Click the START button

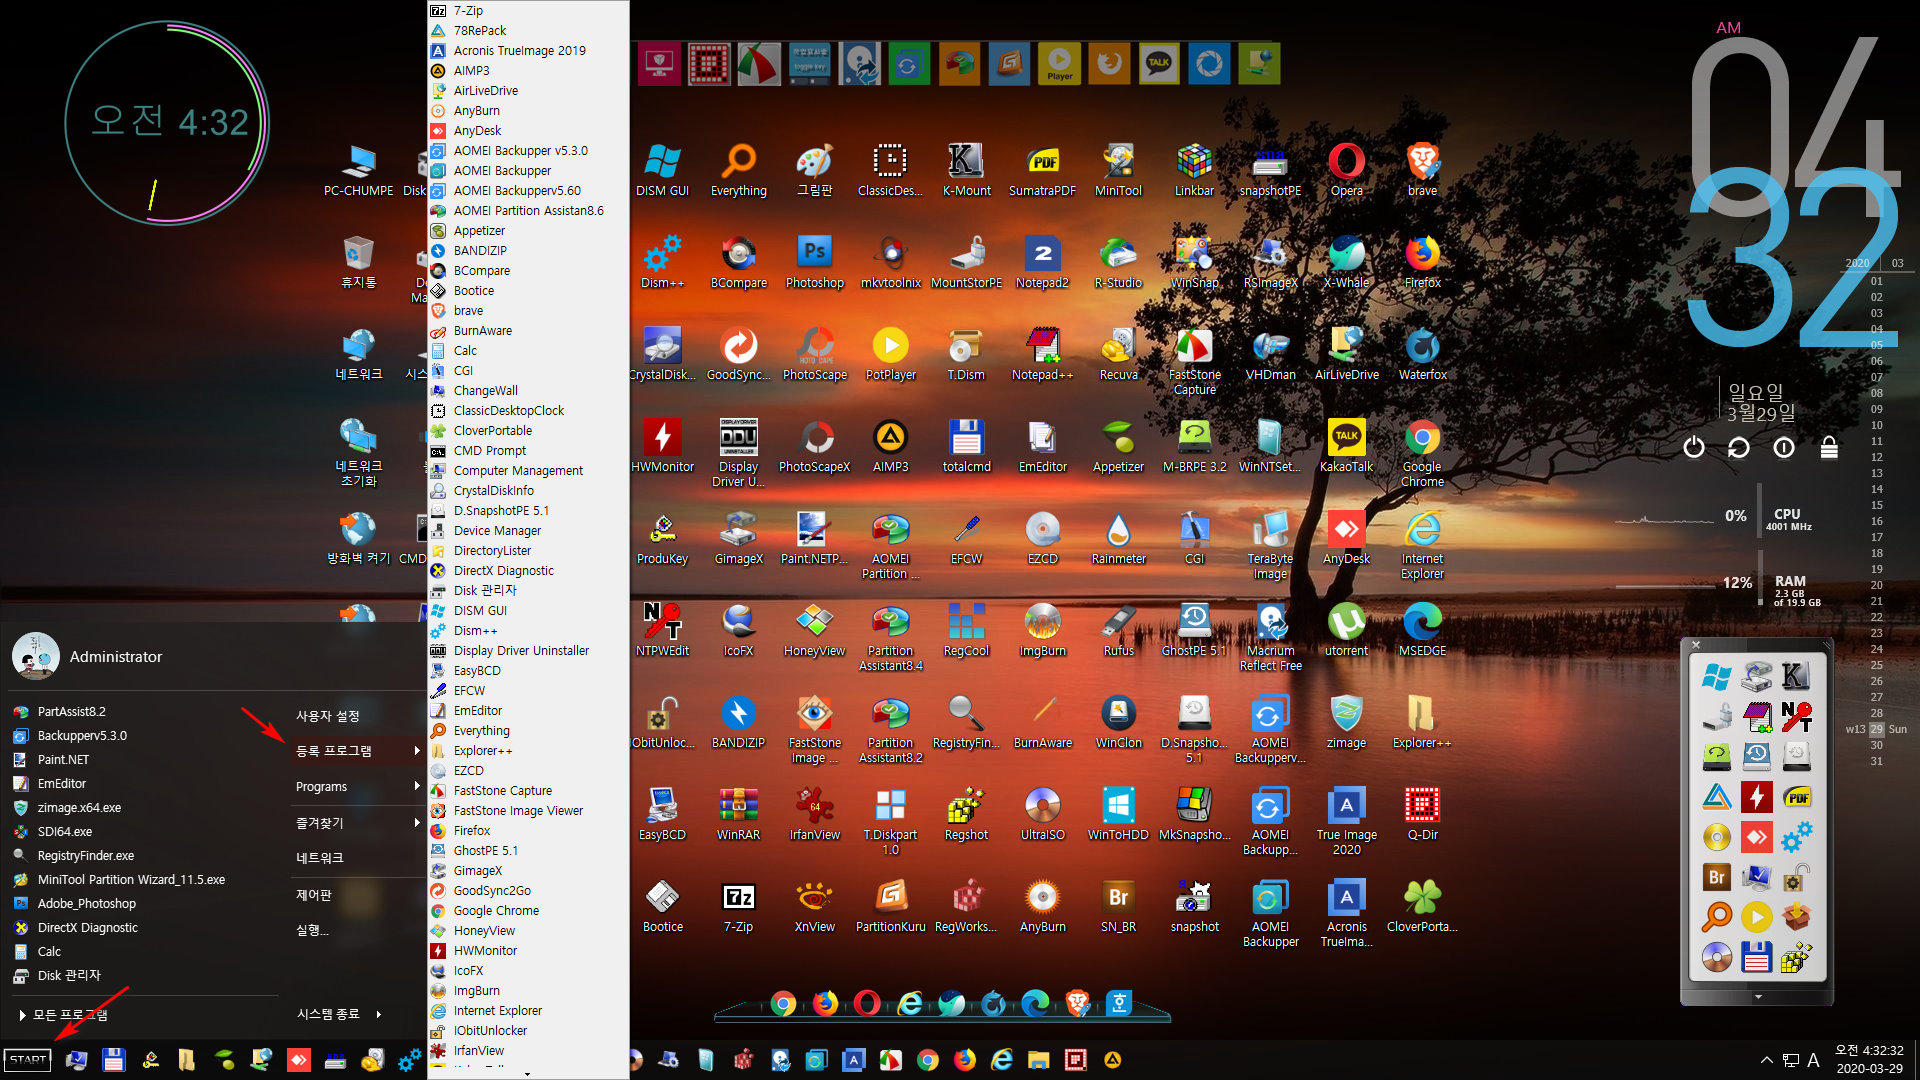click(x=28, y=1060)
